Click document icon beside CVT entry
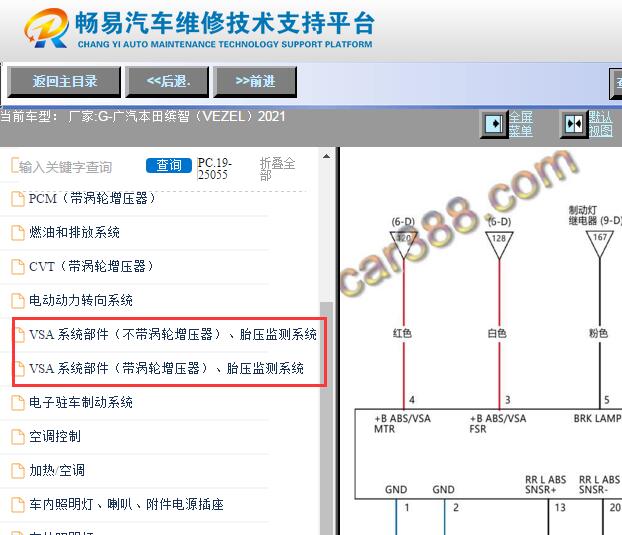 point(17,267)
